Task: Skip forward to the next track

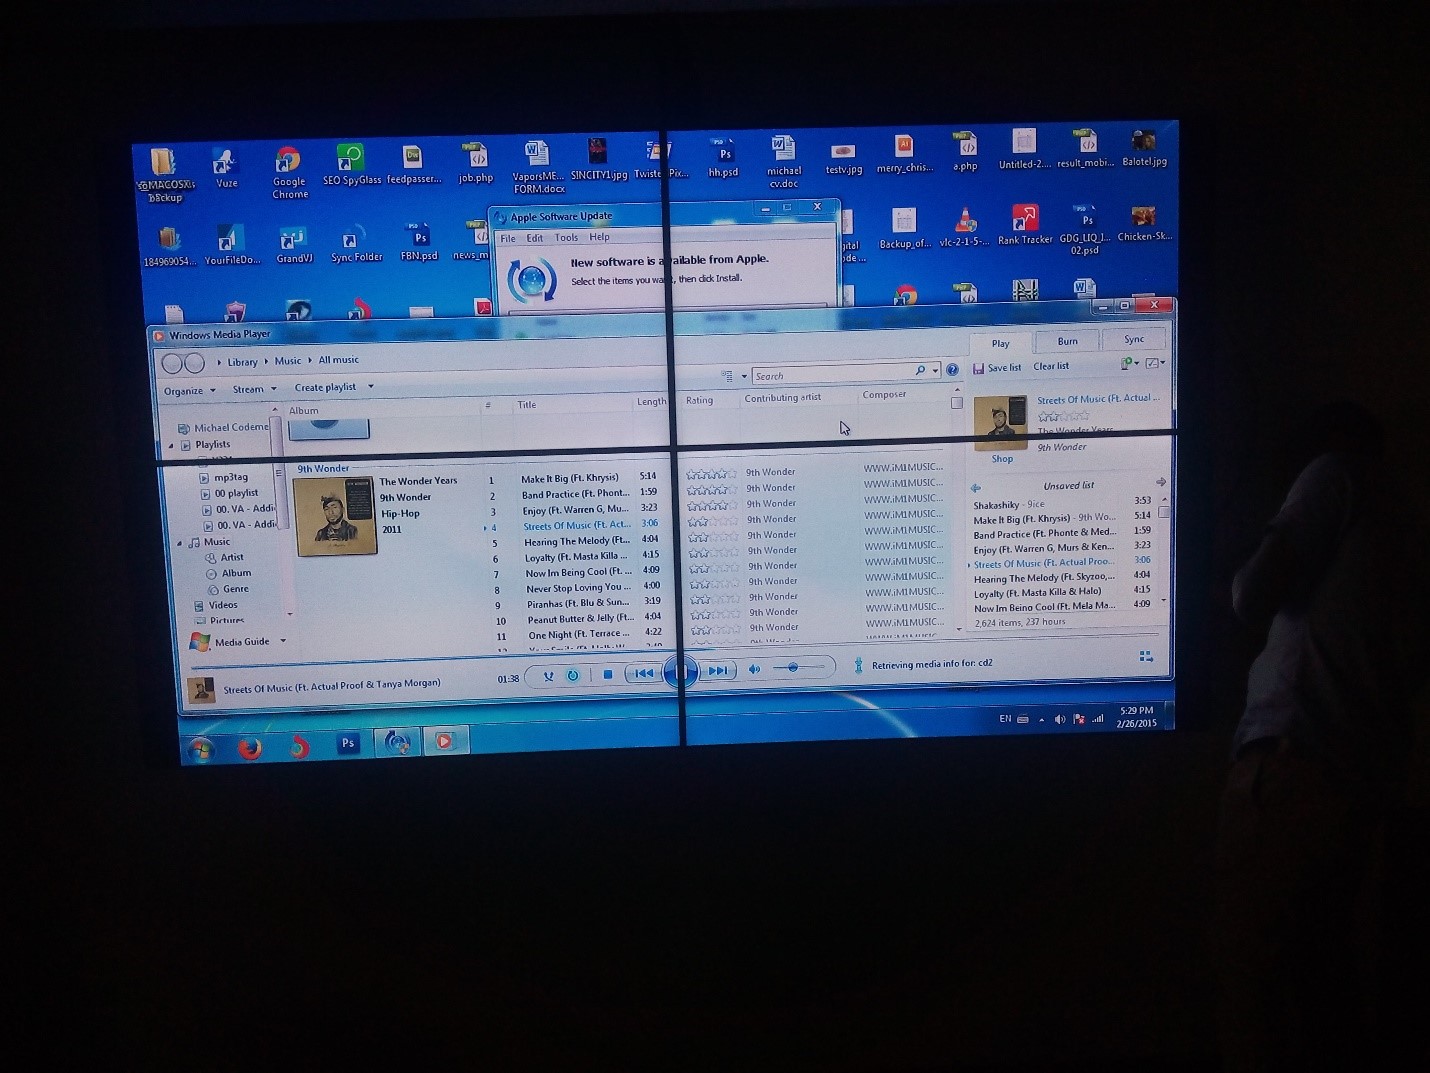Action: pos(718,671)
